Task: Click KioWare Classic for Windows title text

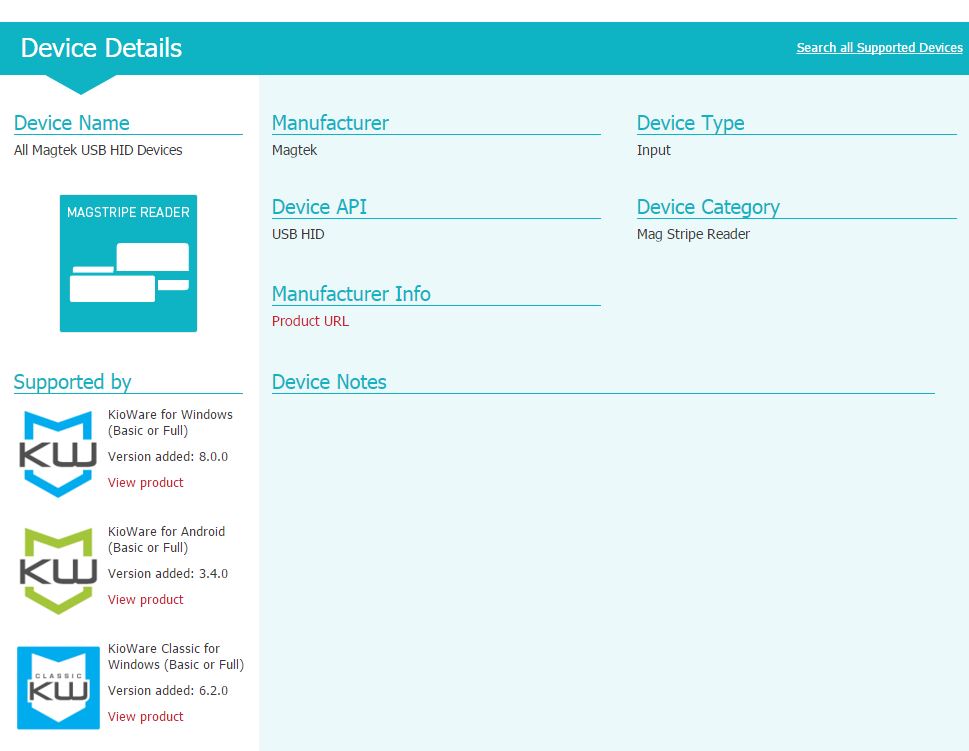Action: pyautogui.click(x=176, y=656)
